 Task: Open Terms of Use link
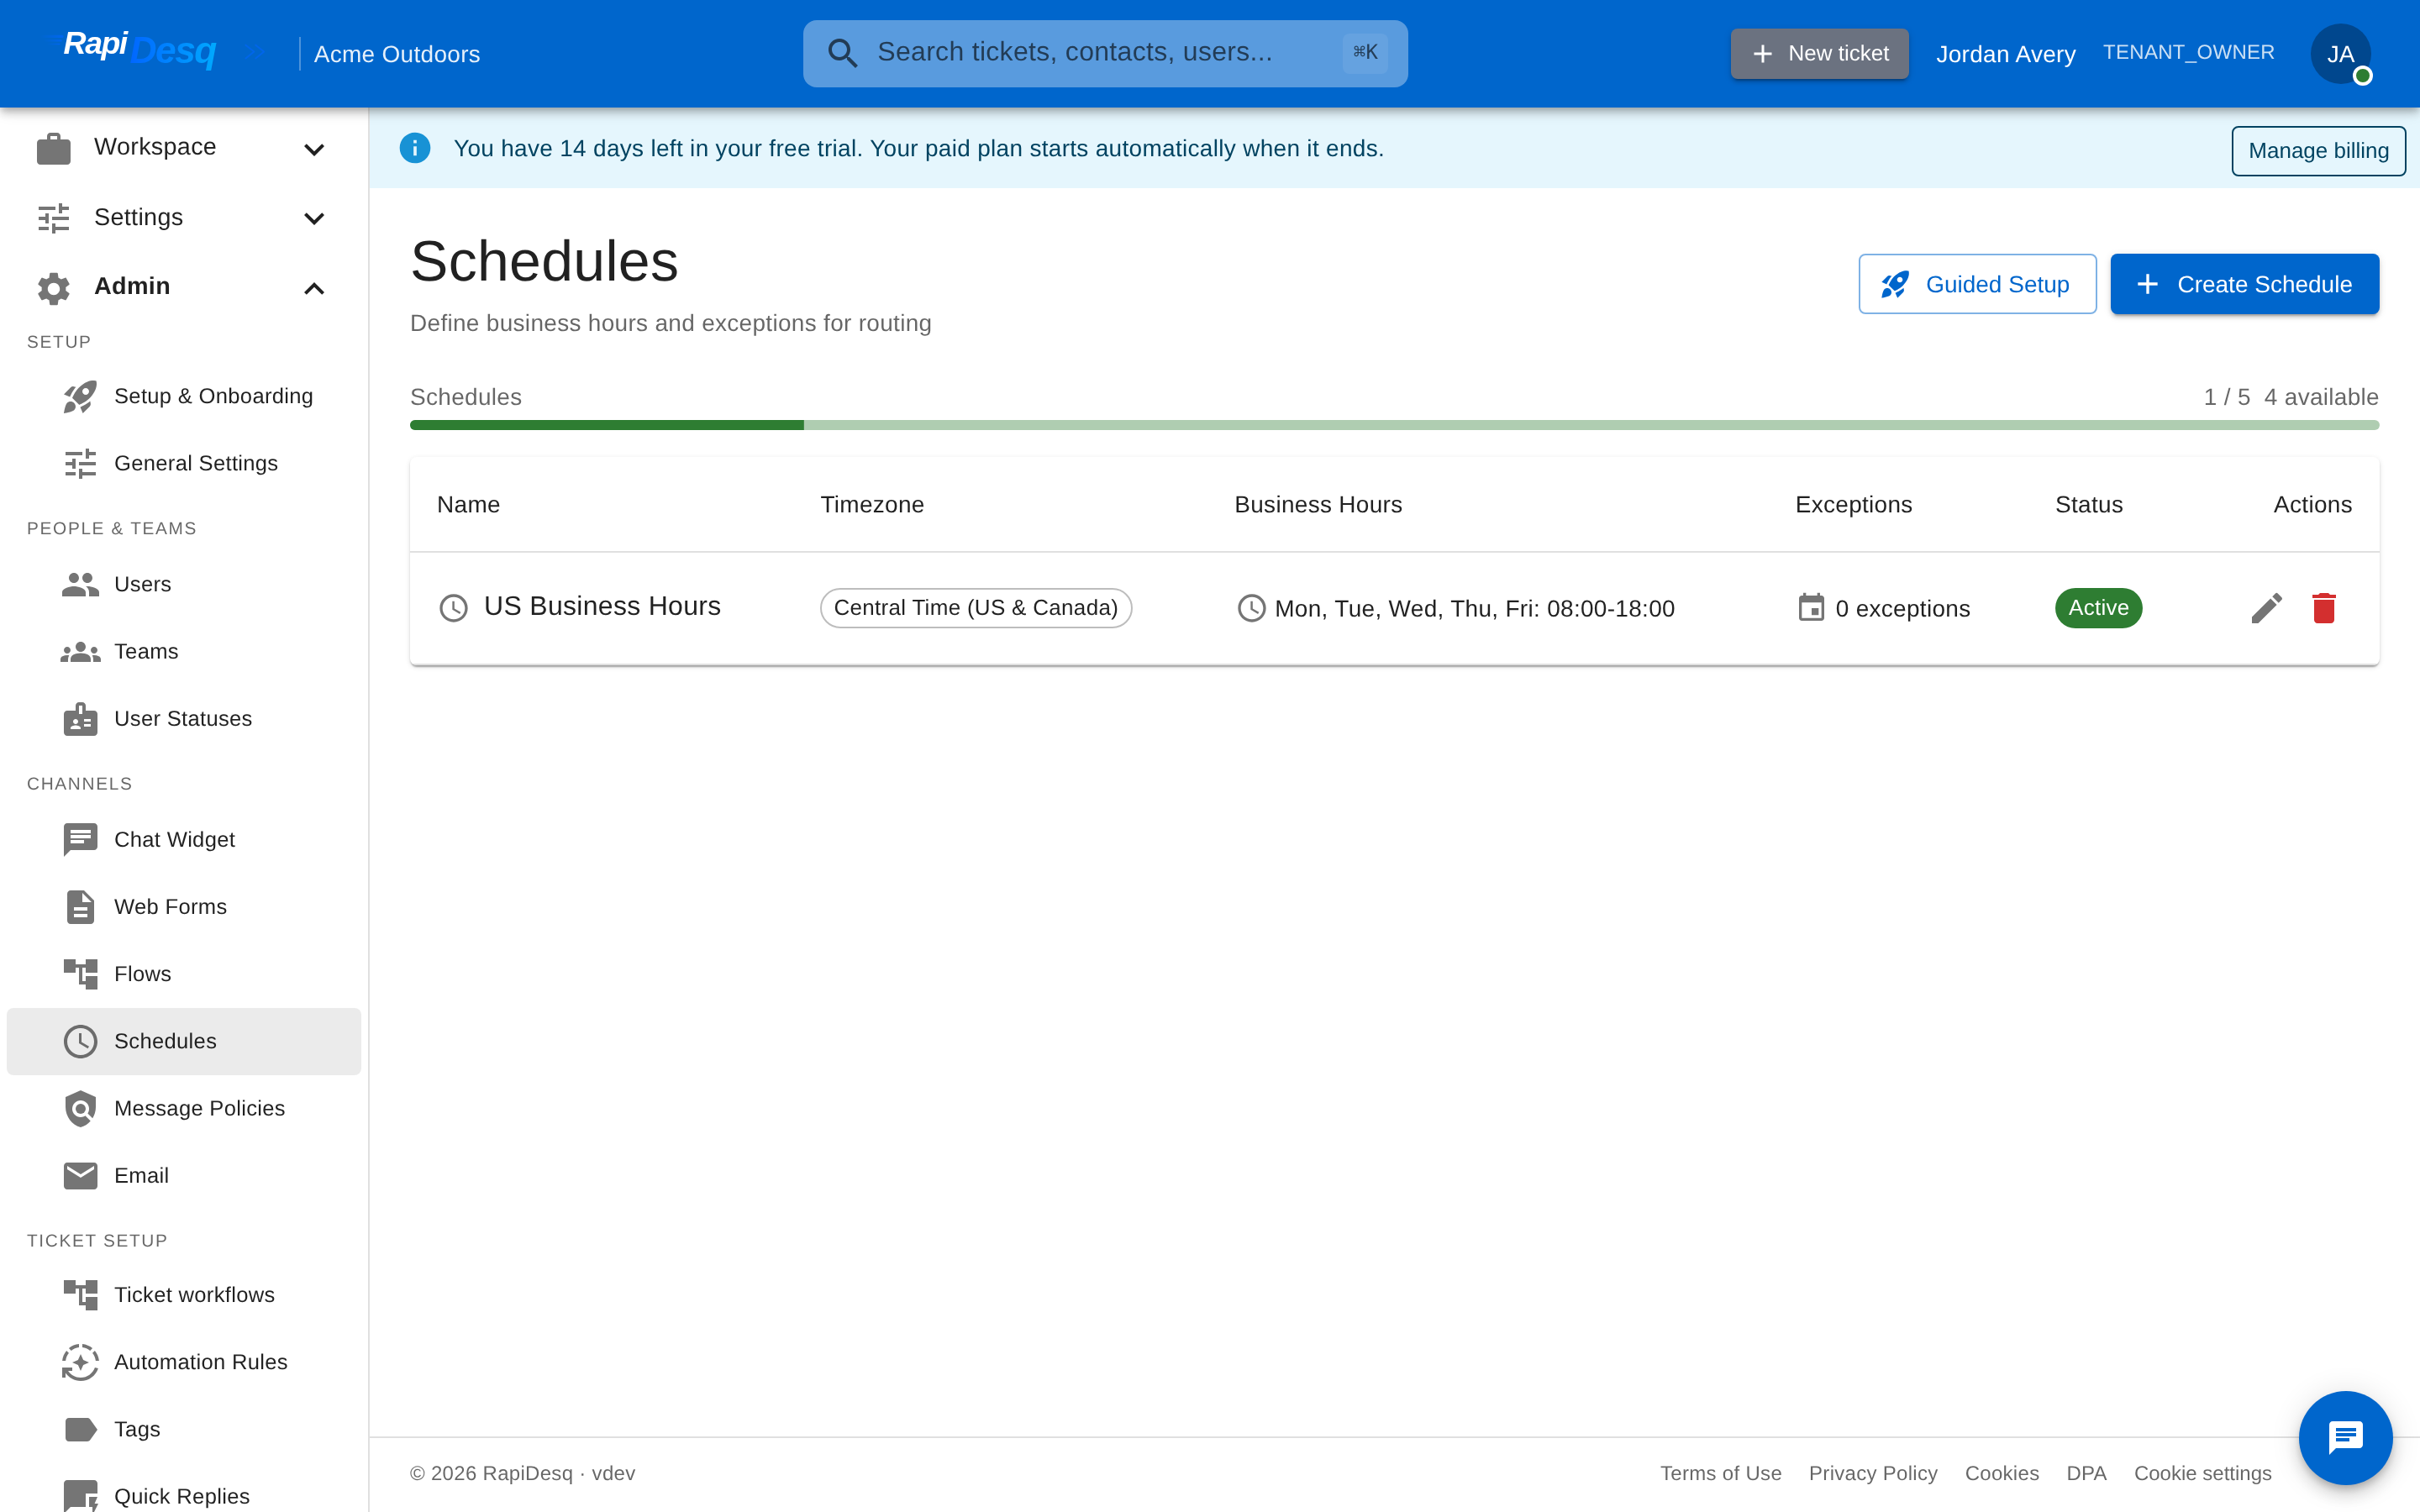[x=1720, y=1473]
